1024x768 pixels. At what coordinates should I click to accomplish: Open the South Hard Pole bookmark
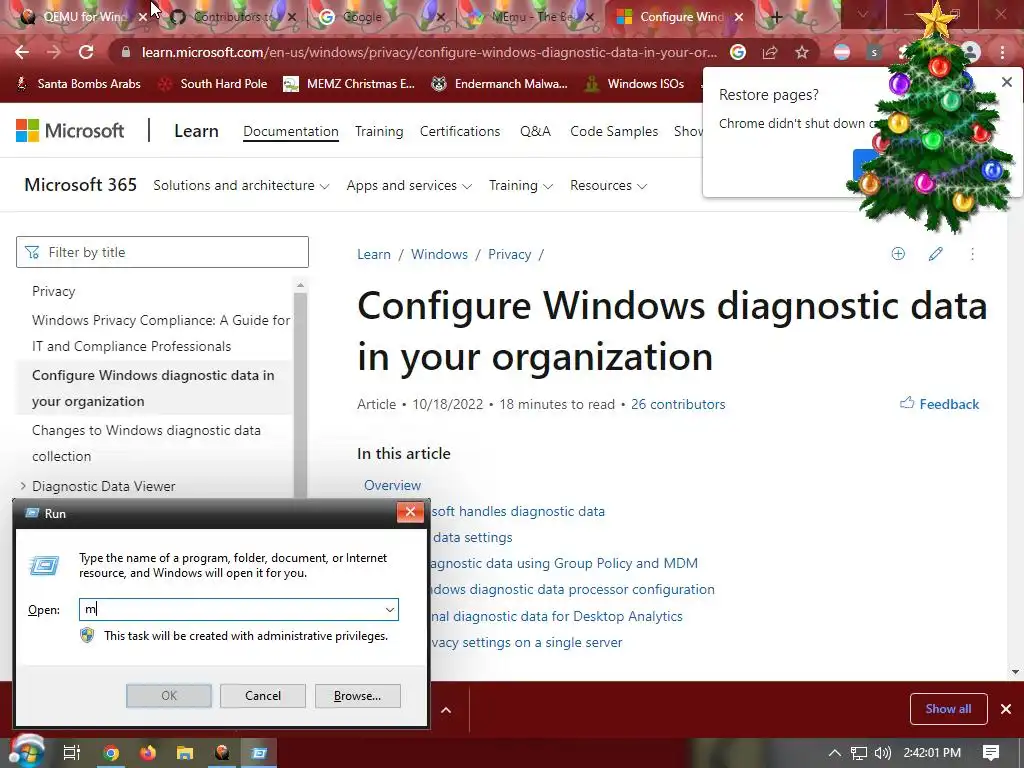tap(213, 84)
